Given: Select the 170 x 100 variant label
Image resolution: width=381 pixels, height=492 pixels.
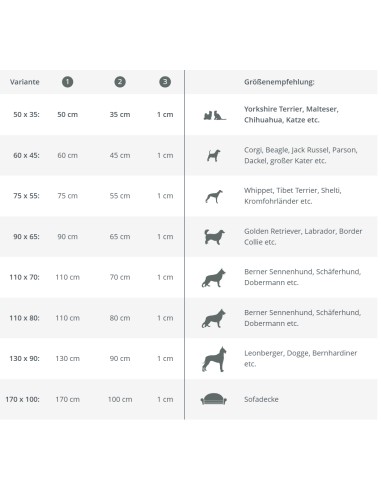Looking at the screenshot, I should coord(22,399).
